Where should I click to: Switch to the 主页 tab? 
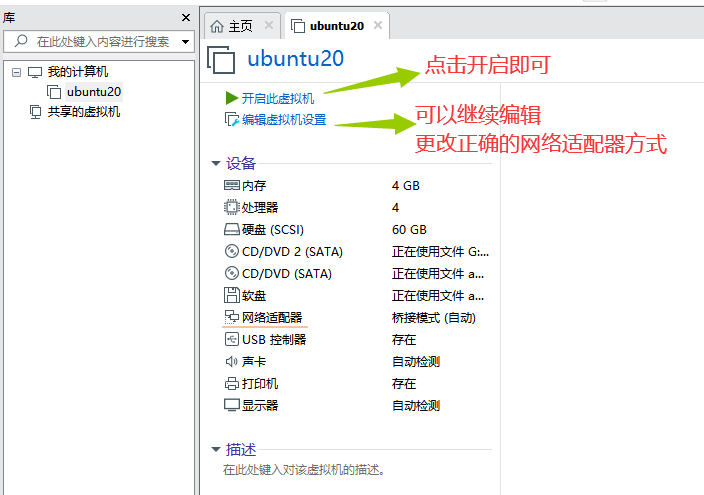pos(242,26)
